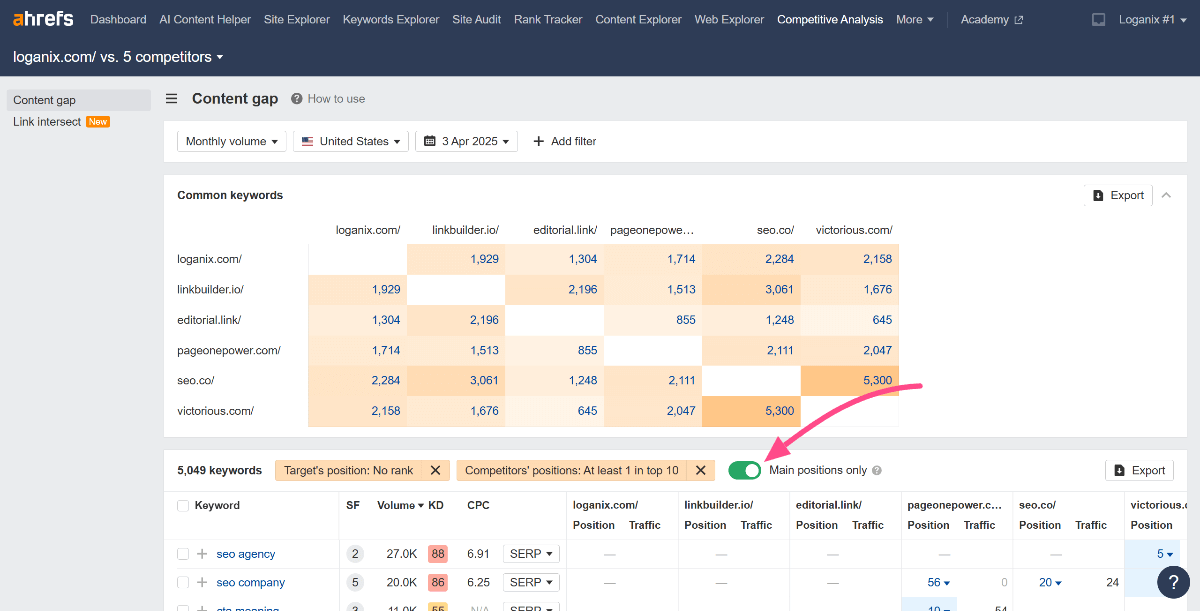The image size is (1200, 611).
Task: Open Competitive Analysis tab
Action: [830, 19]
